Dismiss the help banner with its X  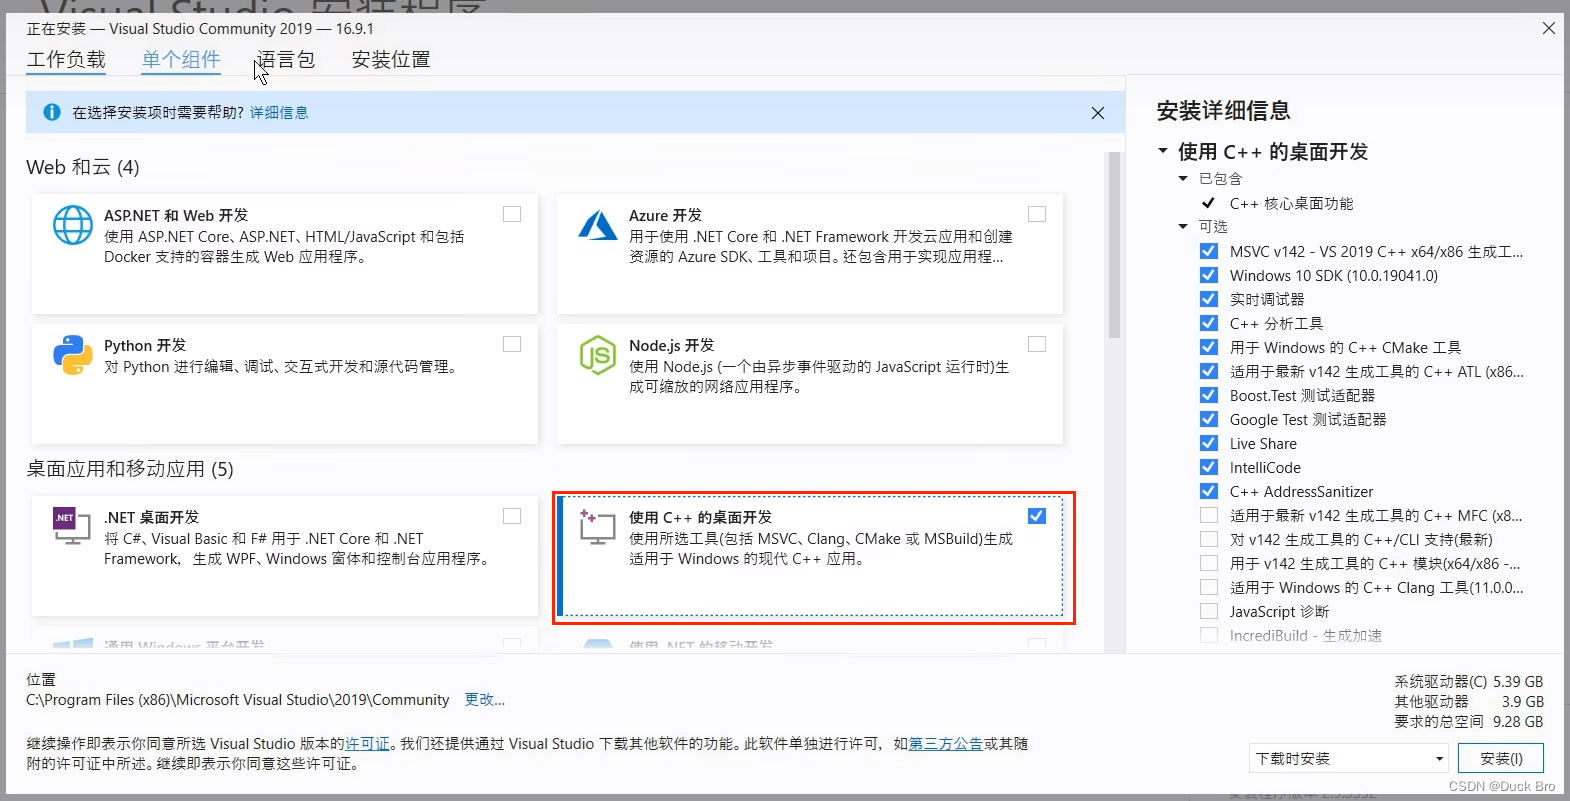[1098, 113]
